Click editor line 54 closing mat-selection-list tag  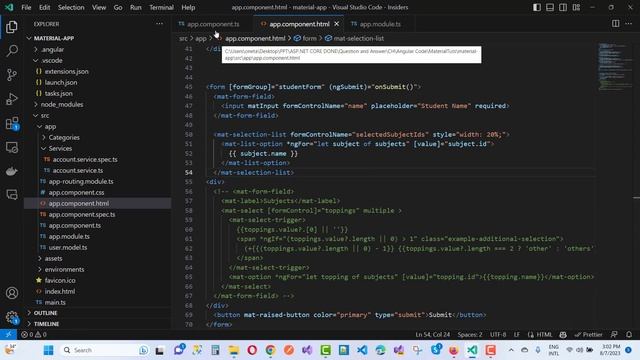pyautogui.click(x=253, y=173)
